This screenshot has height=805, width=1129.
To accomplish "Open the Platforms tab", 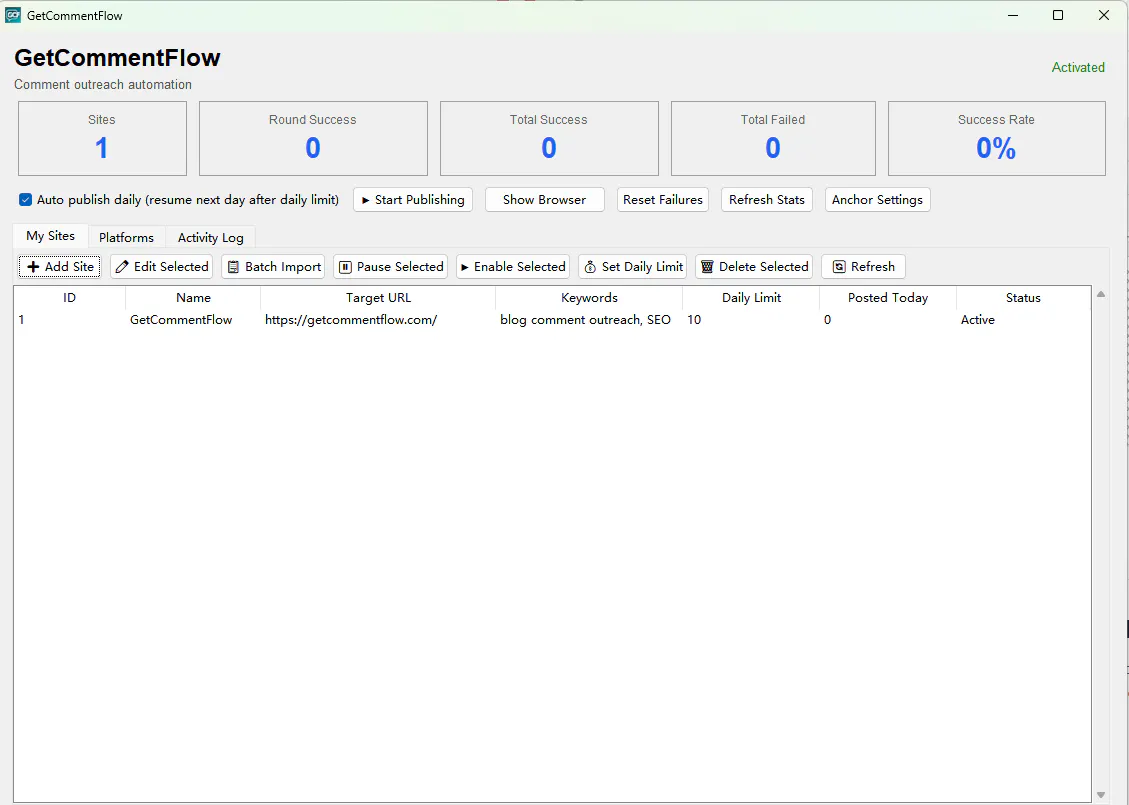I will 127,237.
